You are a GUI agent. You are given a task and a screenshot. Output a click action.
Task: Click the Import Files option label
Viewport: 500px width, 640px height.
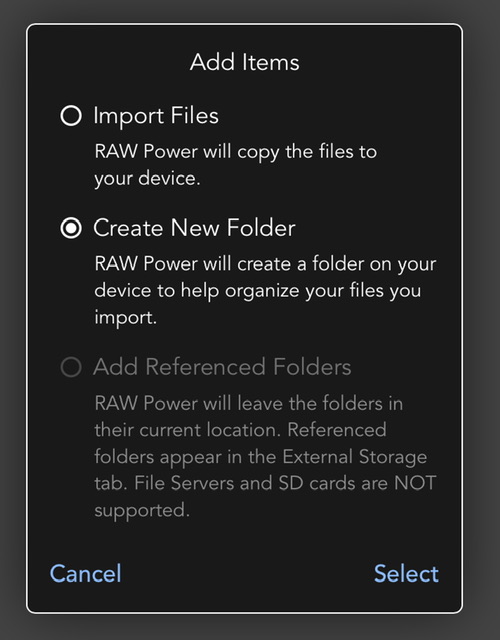click(x=156, y=116)
